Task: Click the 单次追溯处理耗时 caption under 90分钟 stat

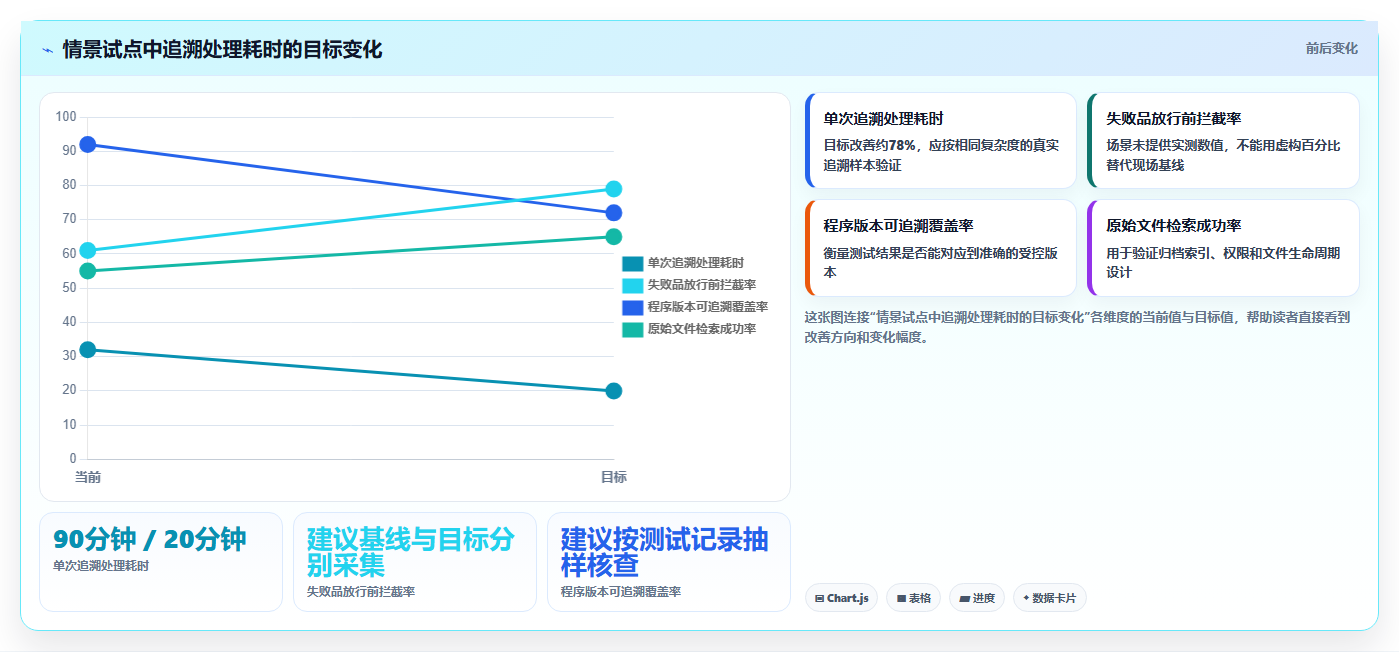Action: click(x=101, y=566)
